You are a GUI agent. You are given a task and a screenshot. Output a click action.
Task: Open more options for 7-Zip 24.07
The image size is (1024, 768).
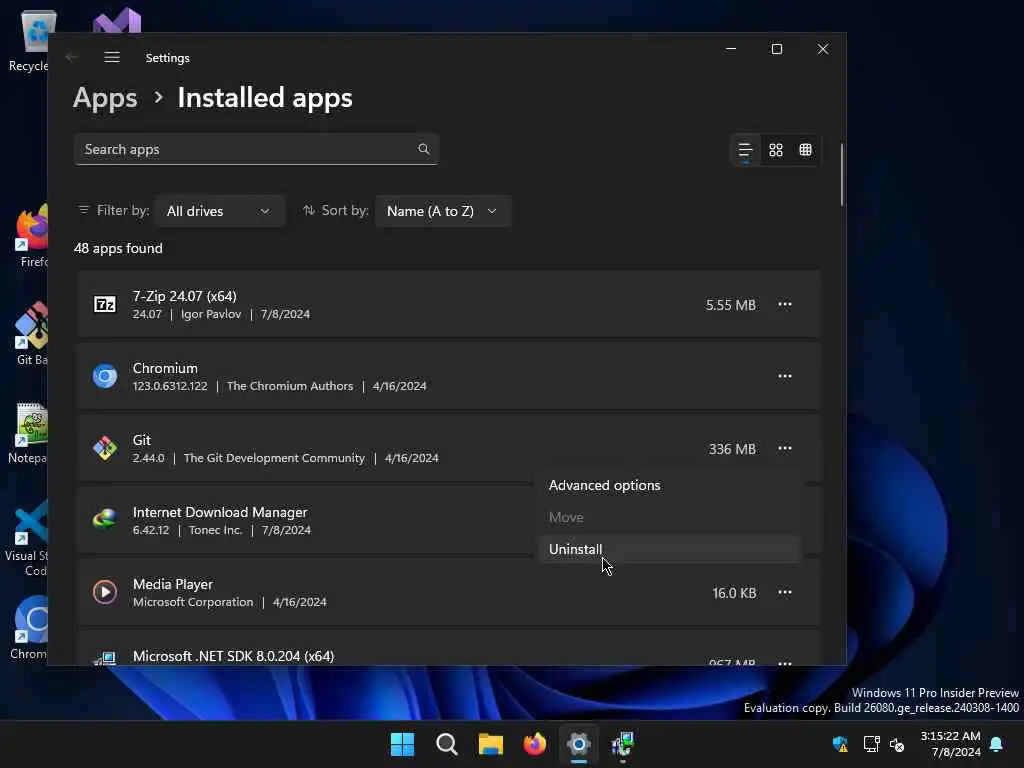point(785,304)
